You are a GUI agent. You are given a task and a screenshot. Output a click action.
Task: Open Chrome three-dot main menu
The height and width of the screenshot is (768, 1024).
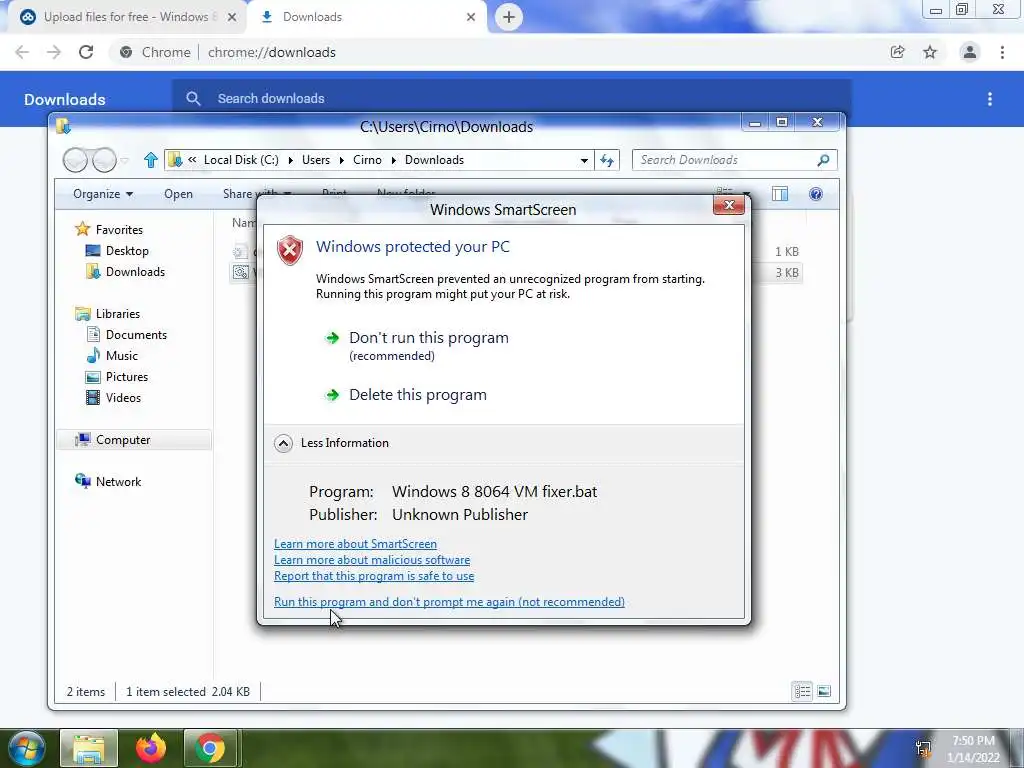[x=1002, y=52]
